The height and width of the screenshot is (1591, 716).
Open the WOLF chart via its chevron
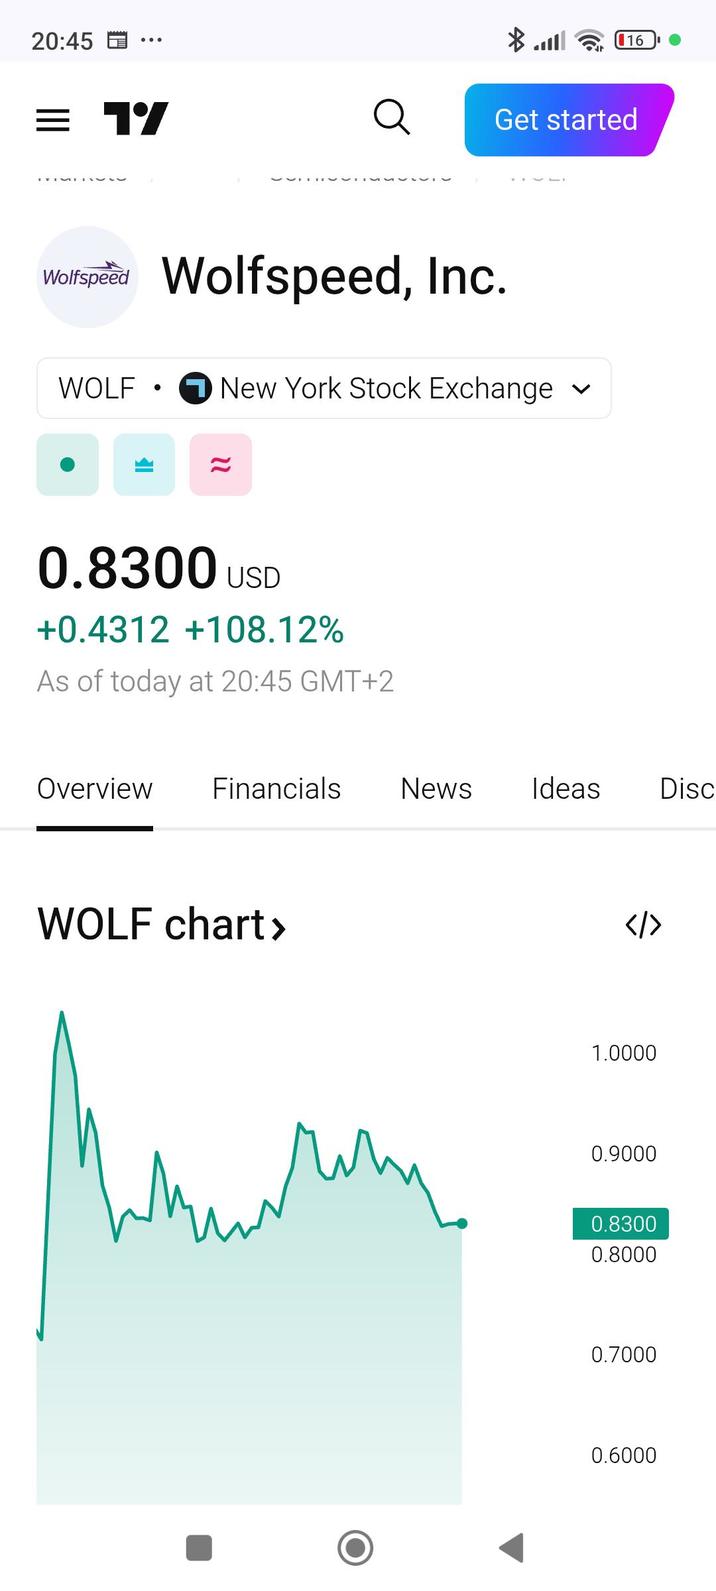pos(278,927)
